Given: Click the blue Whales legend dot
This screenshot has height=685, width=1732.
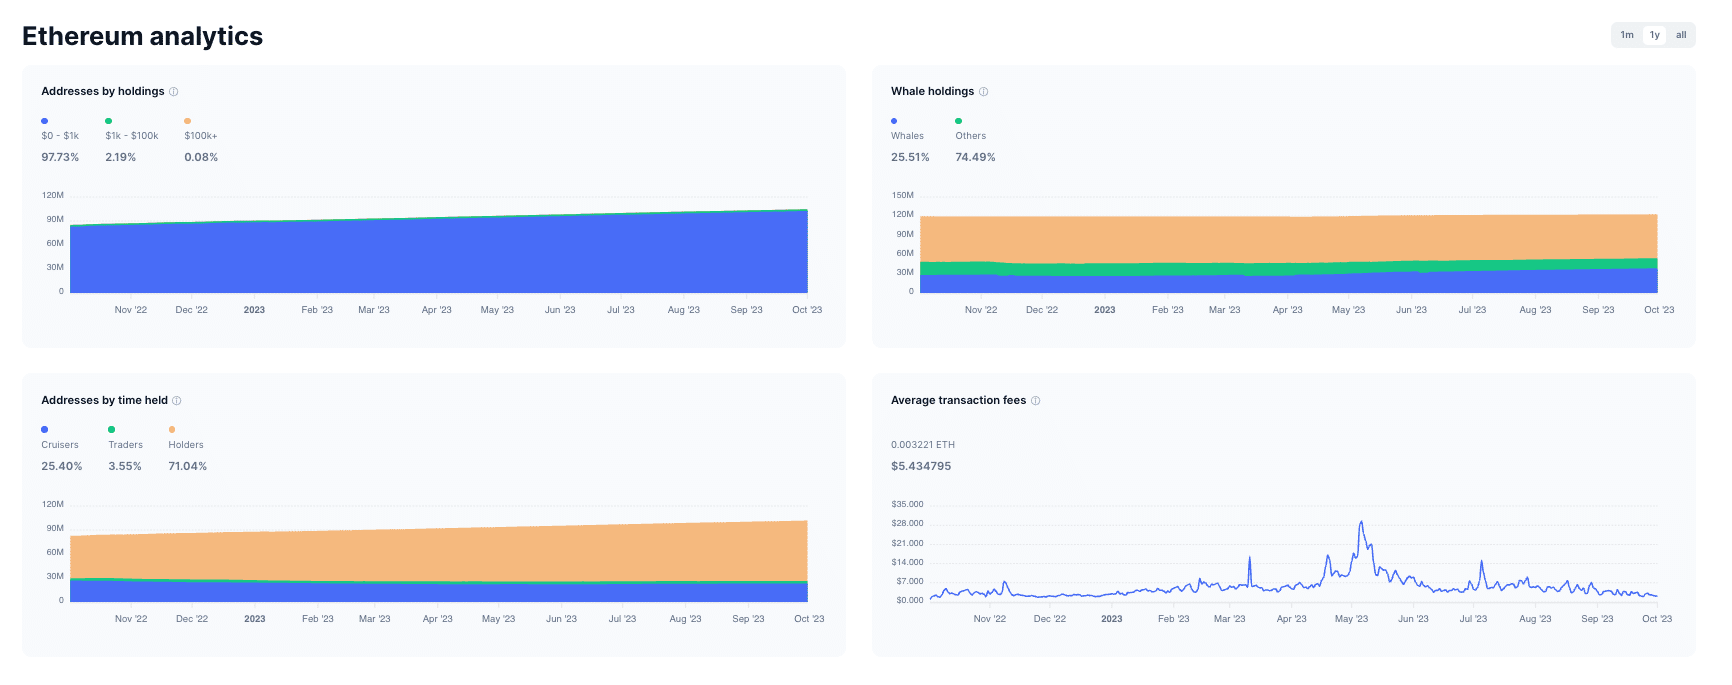Looking at the screenshot, I should (x=895, y=121).
